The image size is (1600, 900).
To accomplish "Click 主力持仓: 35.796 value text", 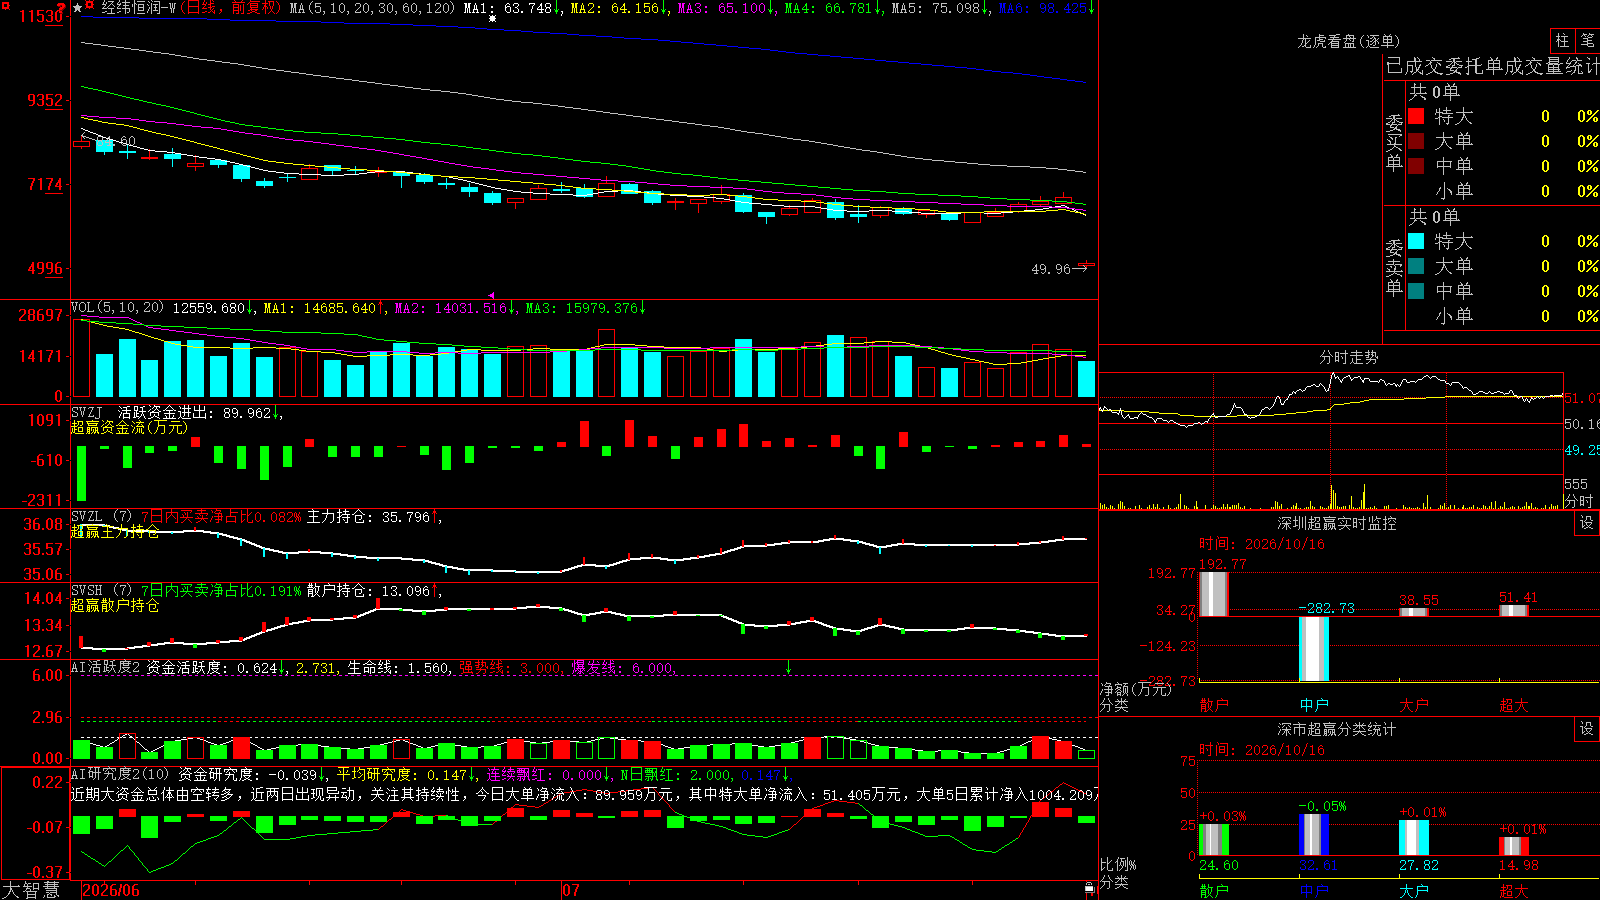I will [368, 517].
